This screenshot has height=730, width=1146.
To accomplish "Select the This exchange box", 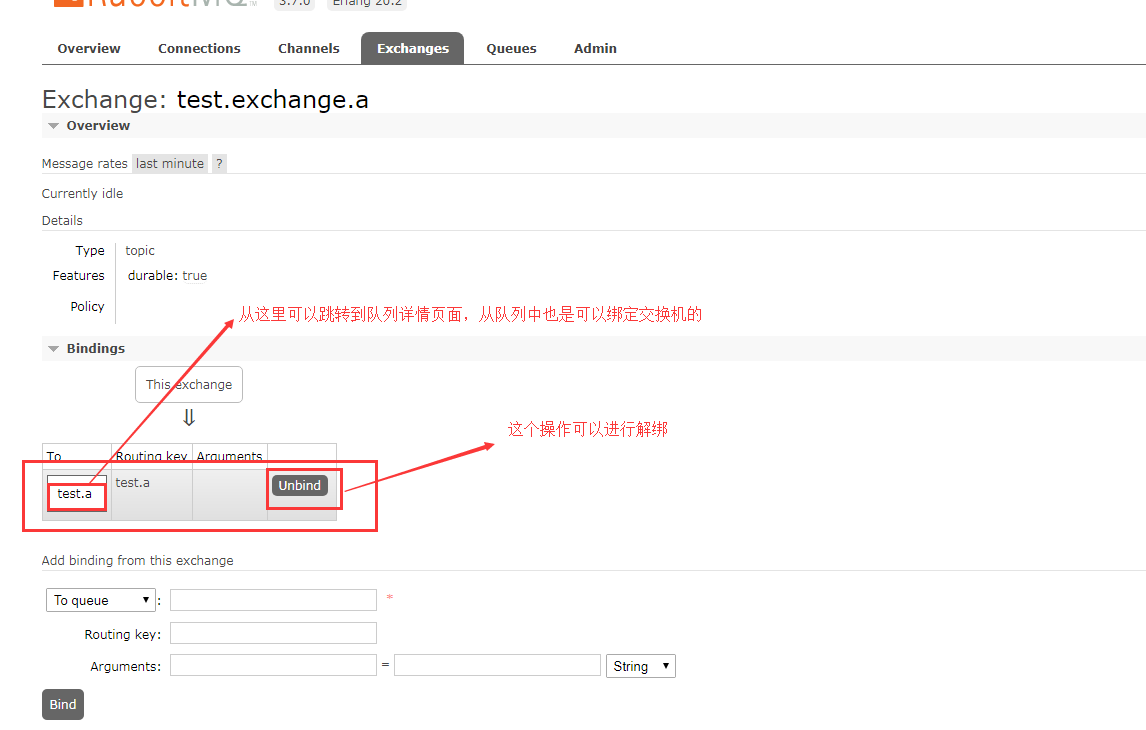I will click(189, 384).
